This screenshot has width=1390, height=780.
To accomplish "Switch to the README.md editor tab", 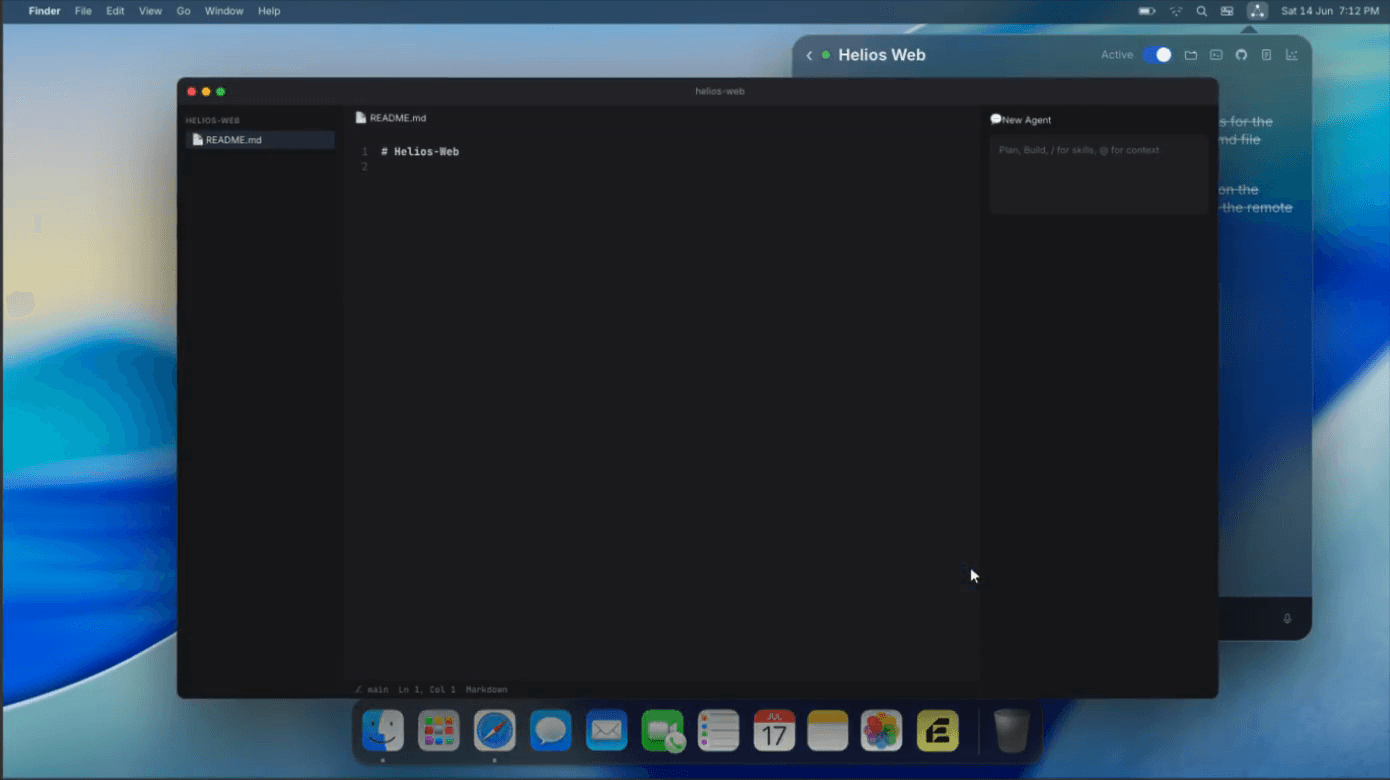I will tap(391, 118).
